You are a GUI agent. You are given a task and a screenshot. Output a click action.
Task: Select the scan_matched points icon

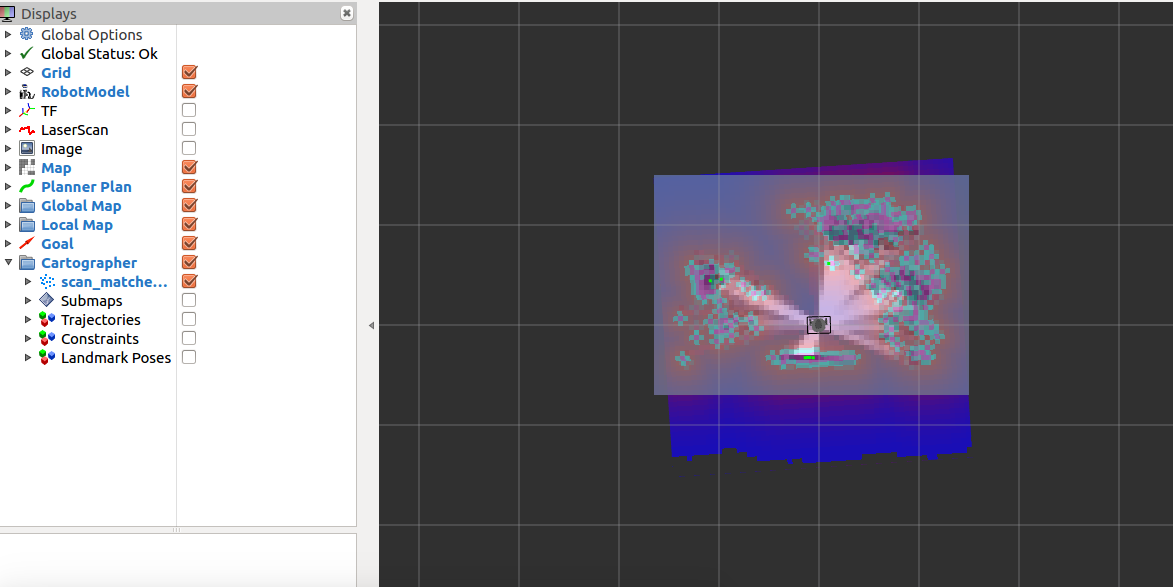tap(46, 281)
